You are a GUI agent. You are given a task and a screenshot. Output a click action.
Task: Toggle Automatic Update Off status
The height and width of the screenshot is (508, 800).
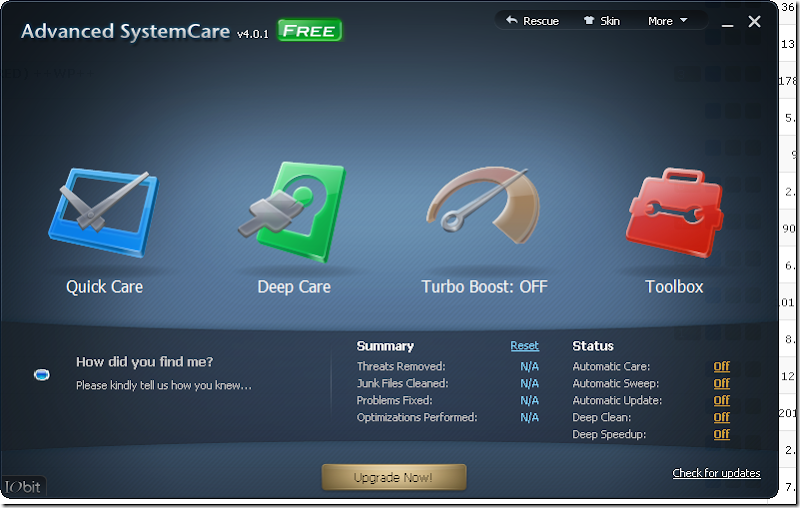click(721, 400)
